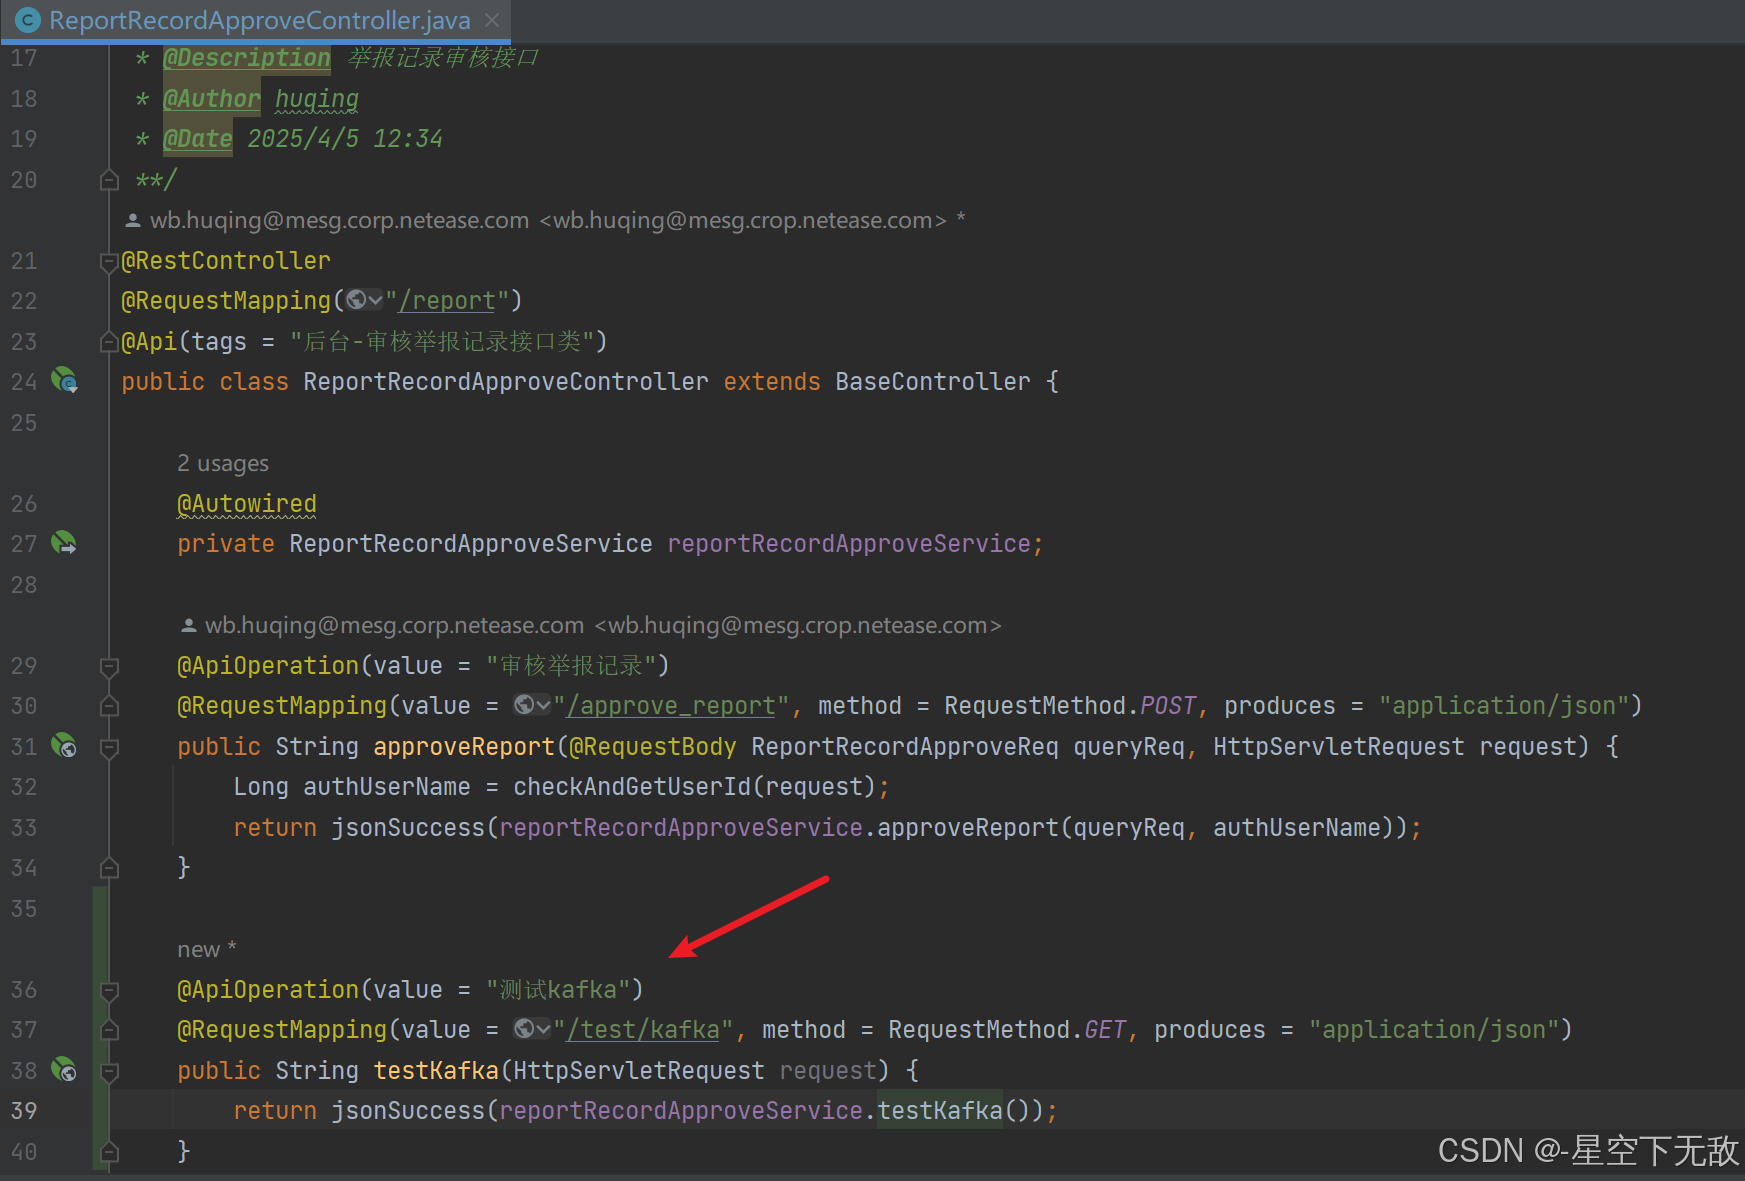The height and width of the screenshot is (1181, 1745).
Task: Click the endpoint gutter icon beside testKafka method
Action: click(x=64, y=1070)
